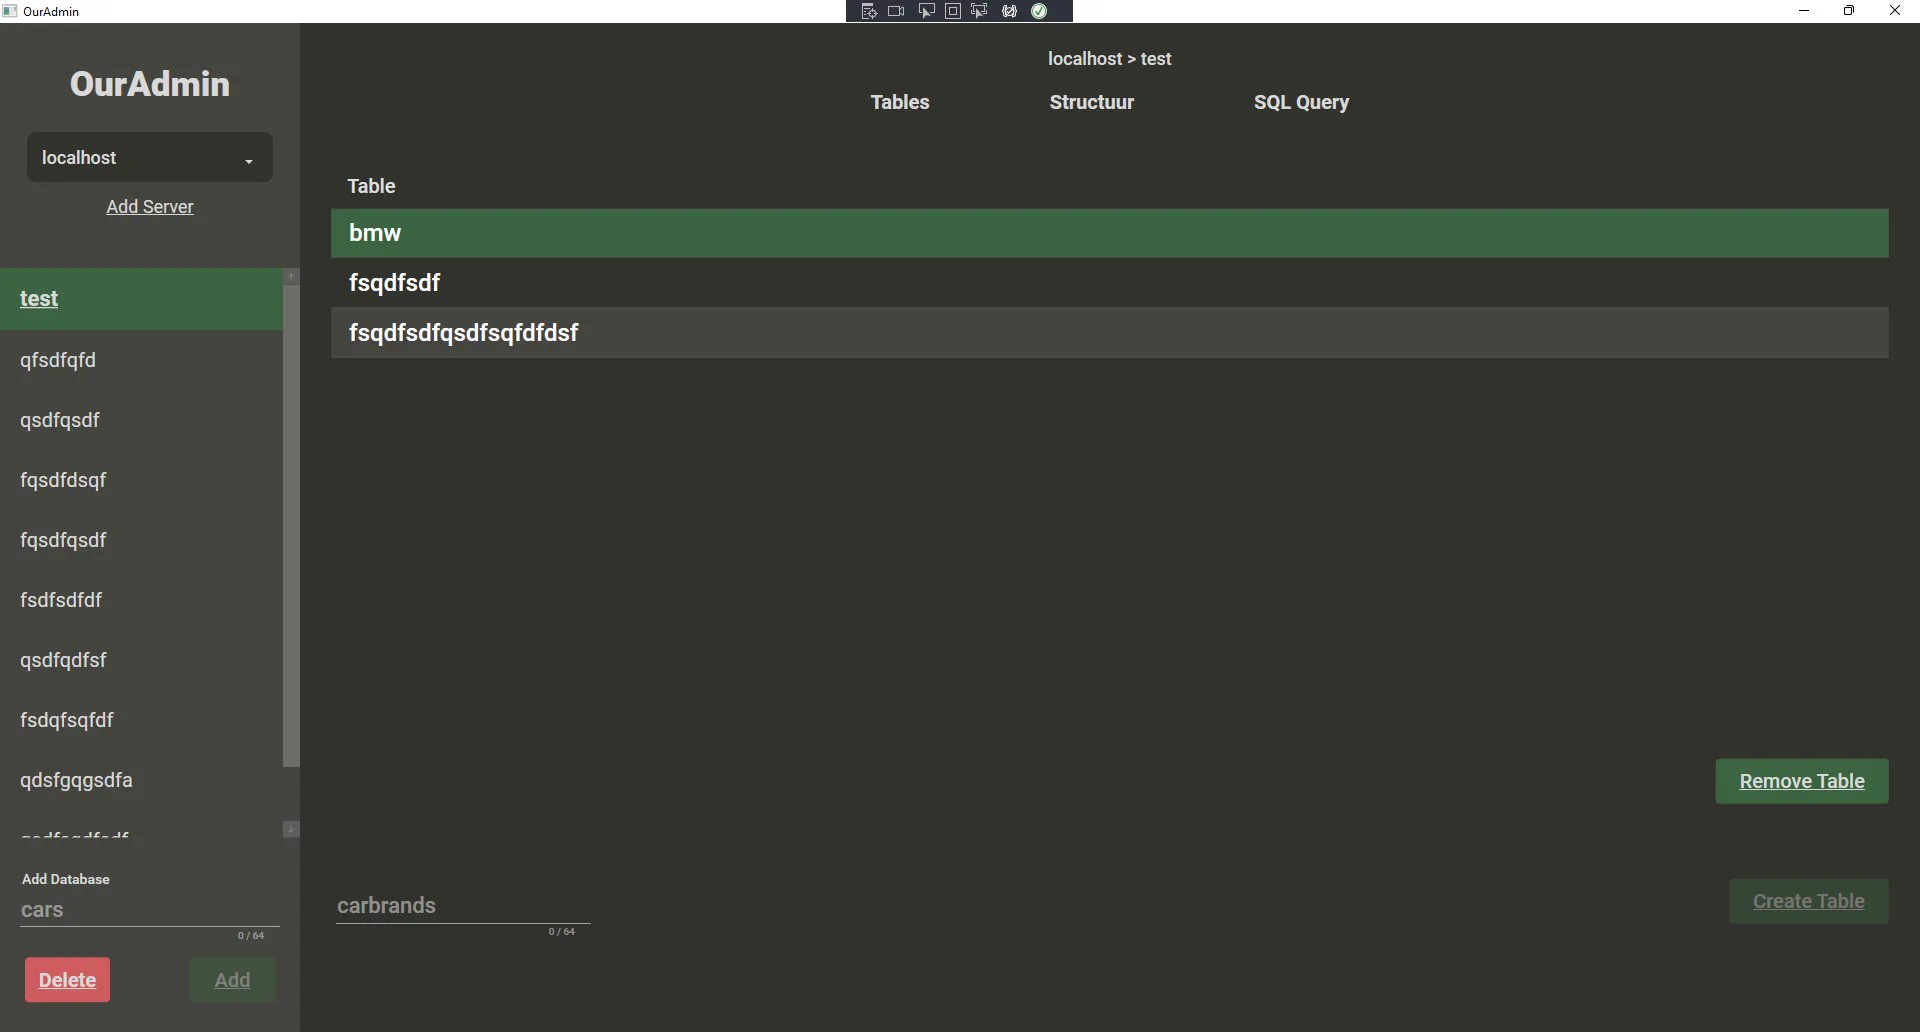Click the Remove Table button
The image size is (1920, 1032).
[x=1802, y=781]
